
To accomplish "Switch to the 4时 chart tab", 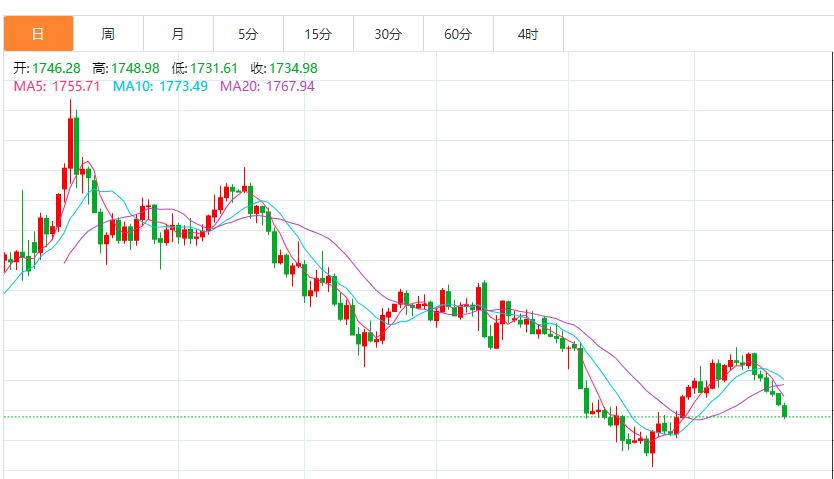I will 528,34.
